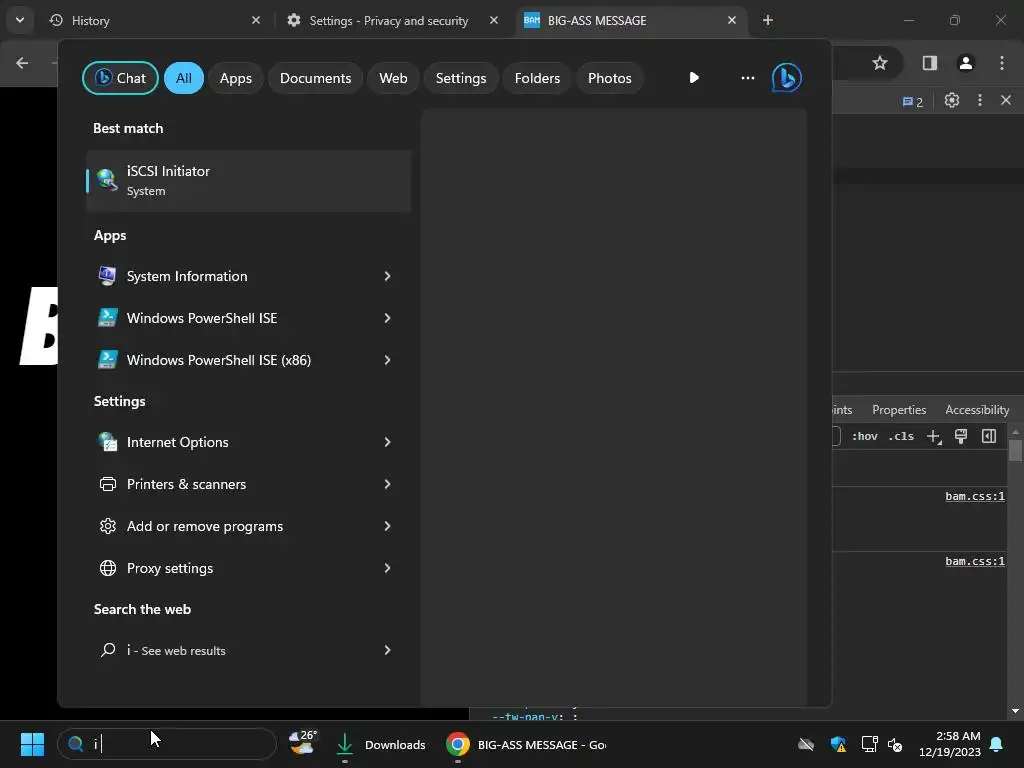Open the muted volume tray icon

coord(895,744)
